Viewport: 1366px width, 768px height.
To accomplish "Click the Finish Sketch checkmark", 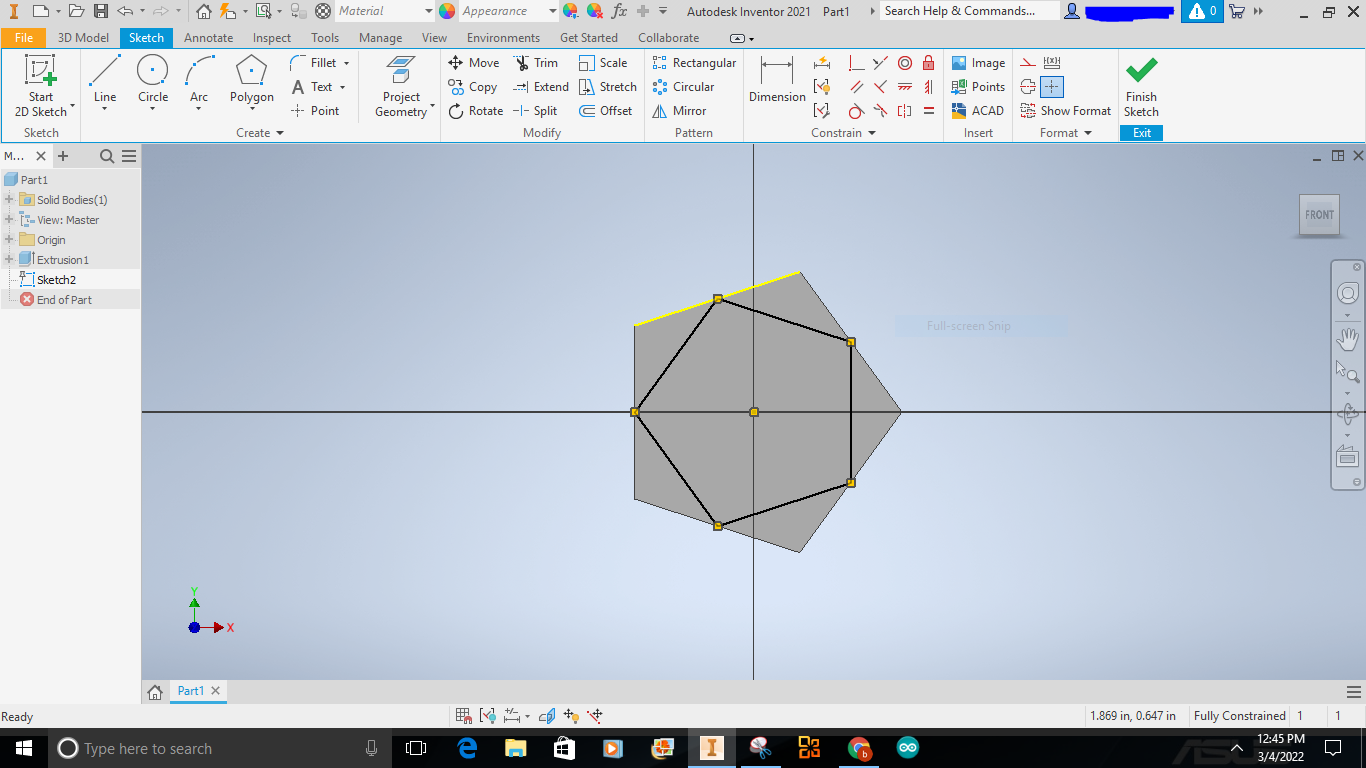I will point(1141,70).
